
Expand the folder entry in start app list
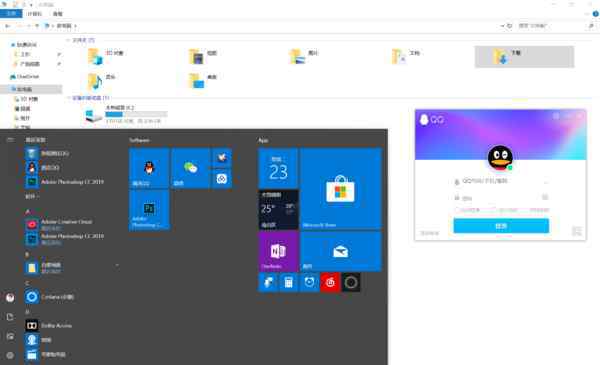[x=117, y=265]
